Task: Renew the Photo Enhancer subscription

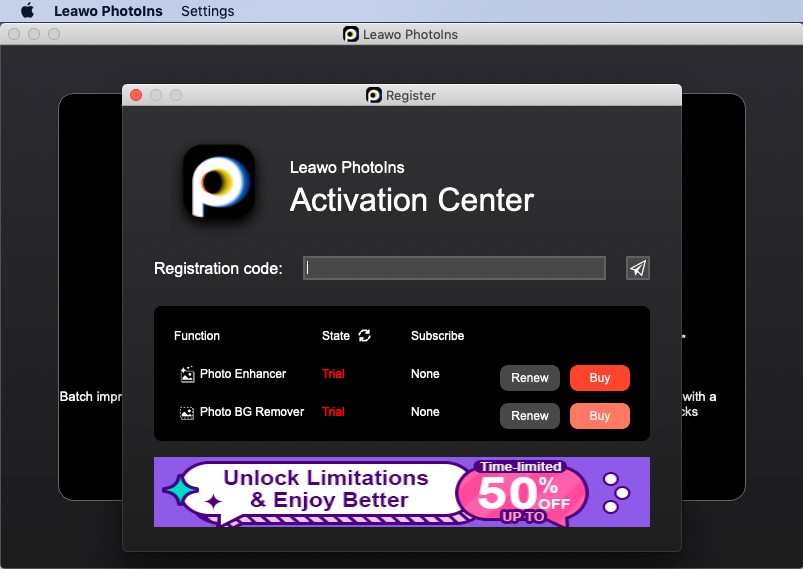Action: (x=529, y=378)
